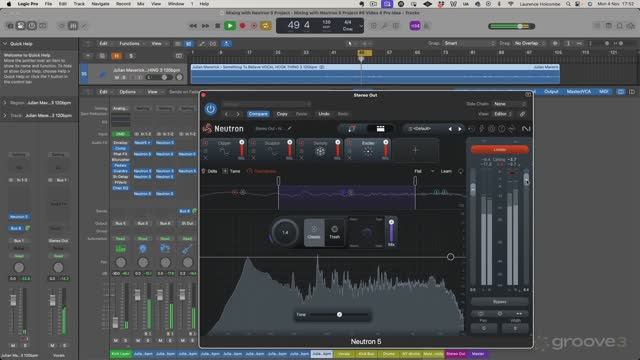
Task: Open Neutron settings gear icon
Action: [x=492, y=129]
